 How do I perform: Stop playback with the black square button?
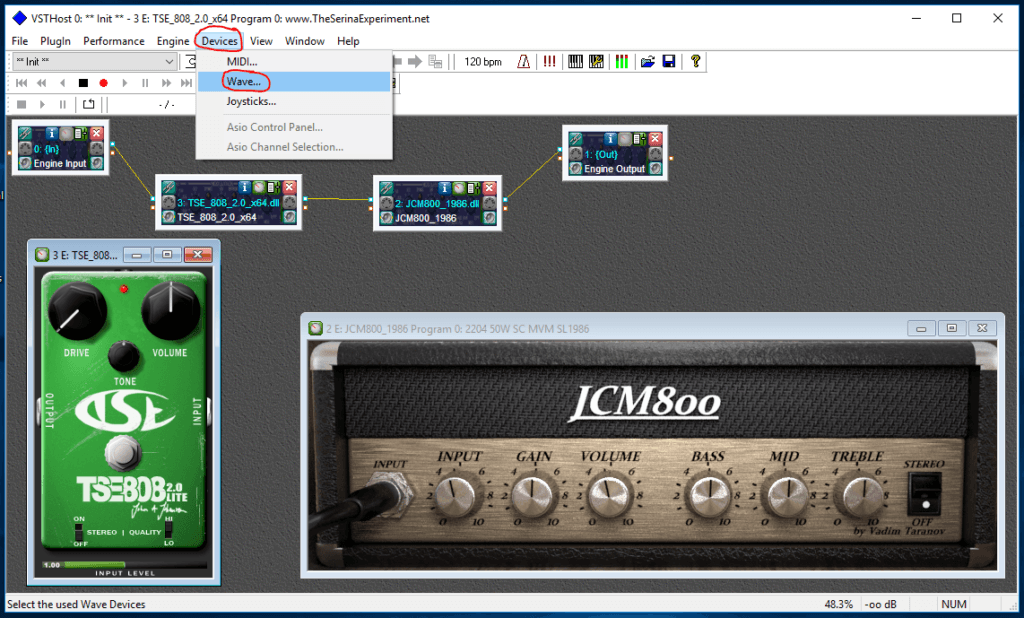point(83,83)
